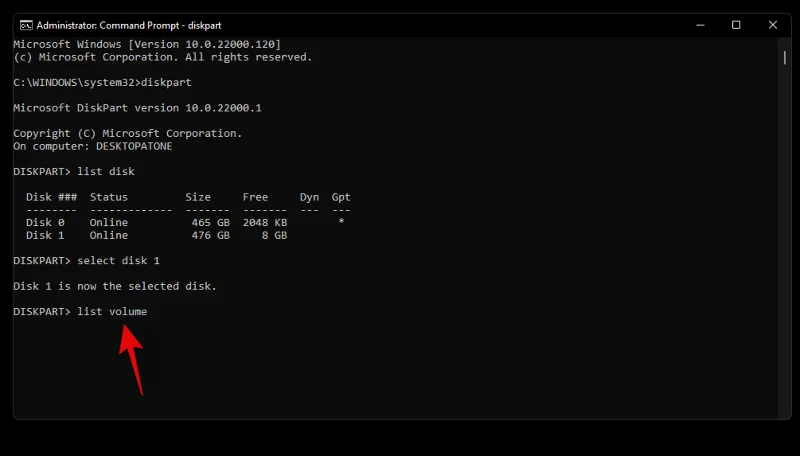Click the 'select disk 1' command line
Image resolution: width=800 pixels, height=456 pixels.
click(118, 261)
